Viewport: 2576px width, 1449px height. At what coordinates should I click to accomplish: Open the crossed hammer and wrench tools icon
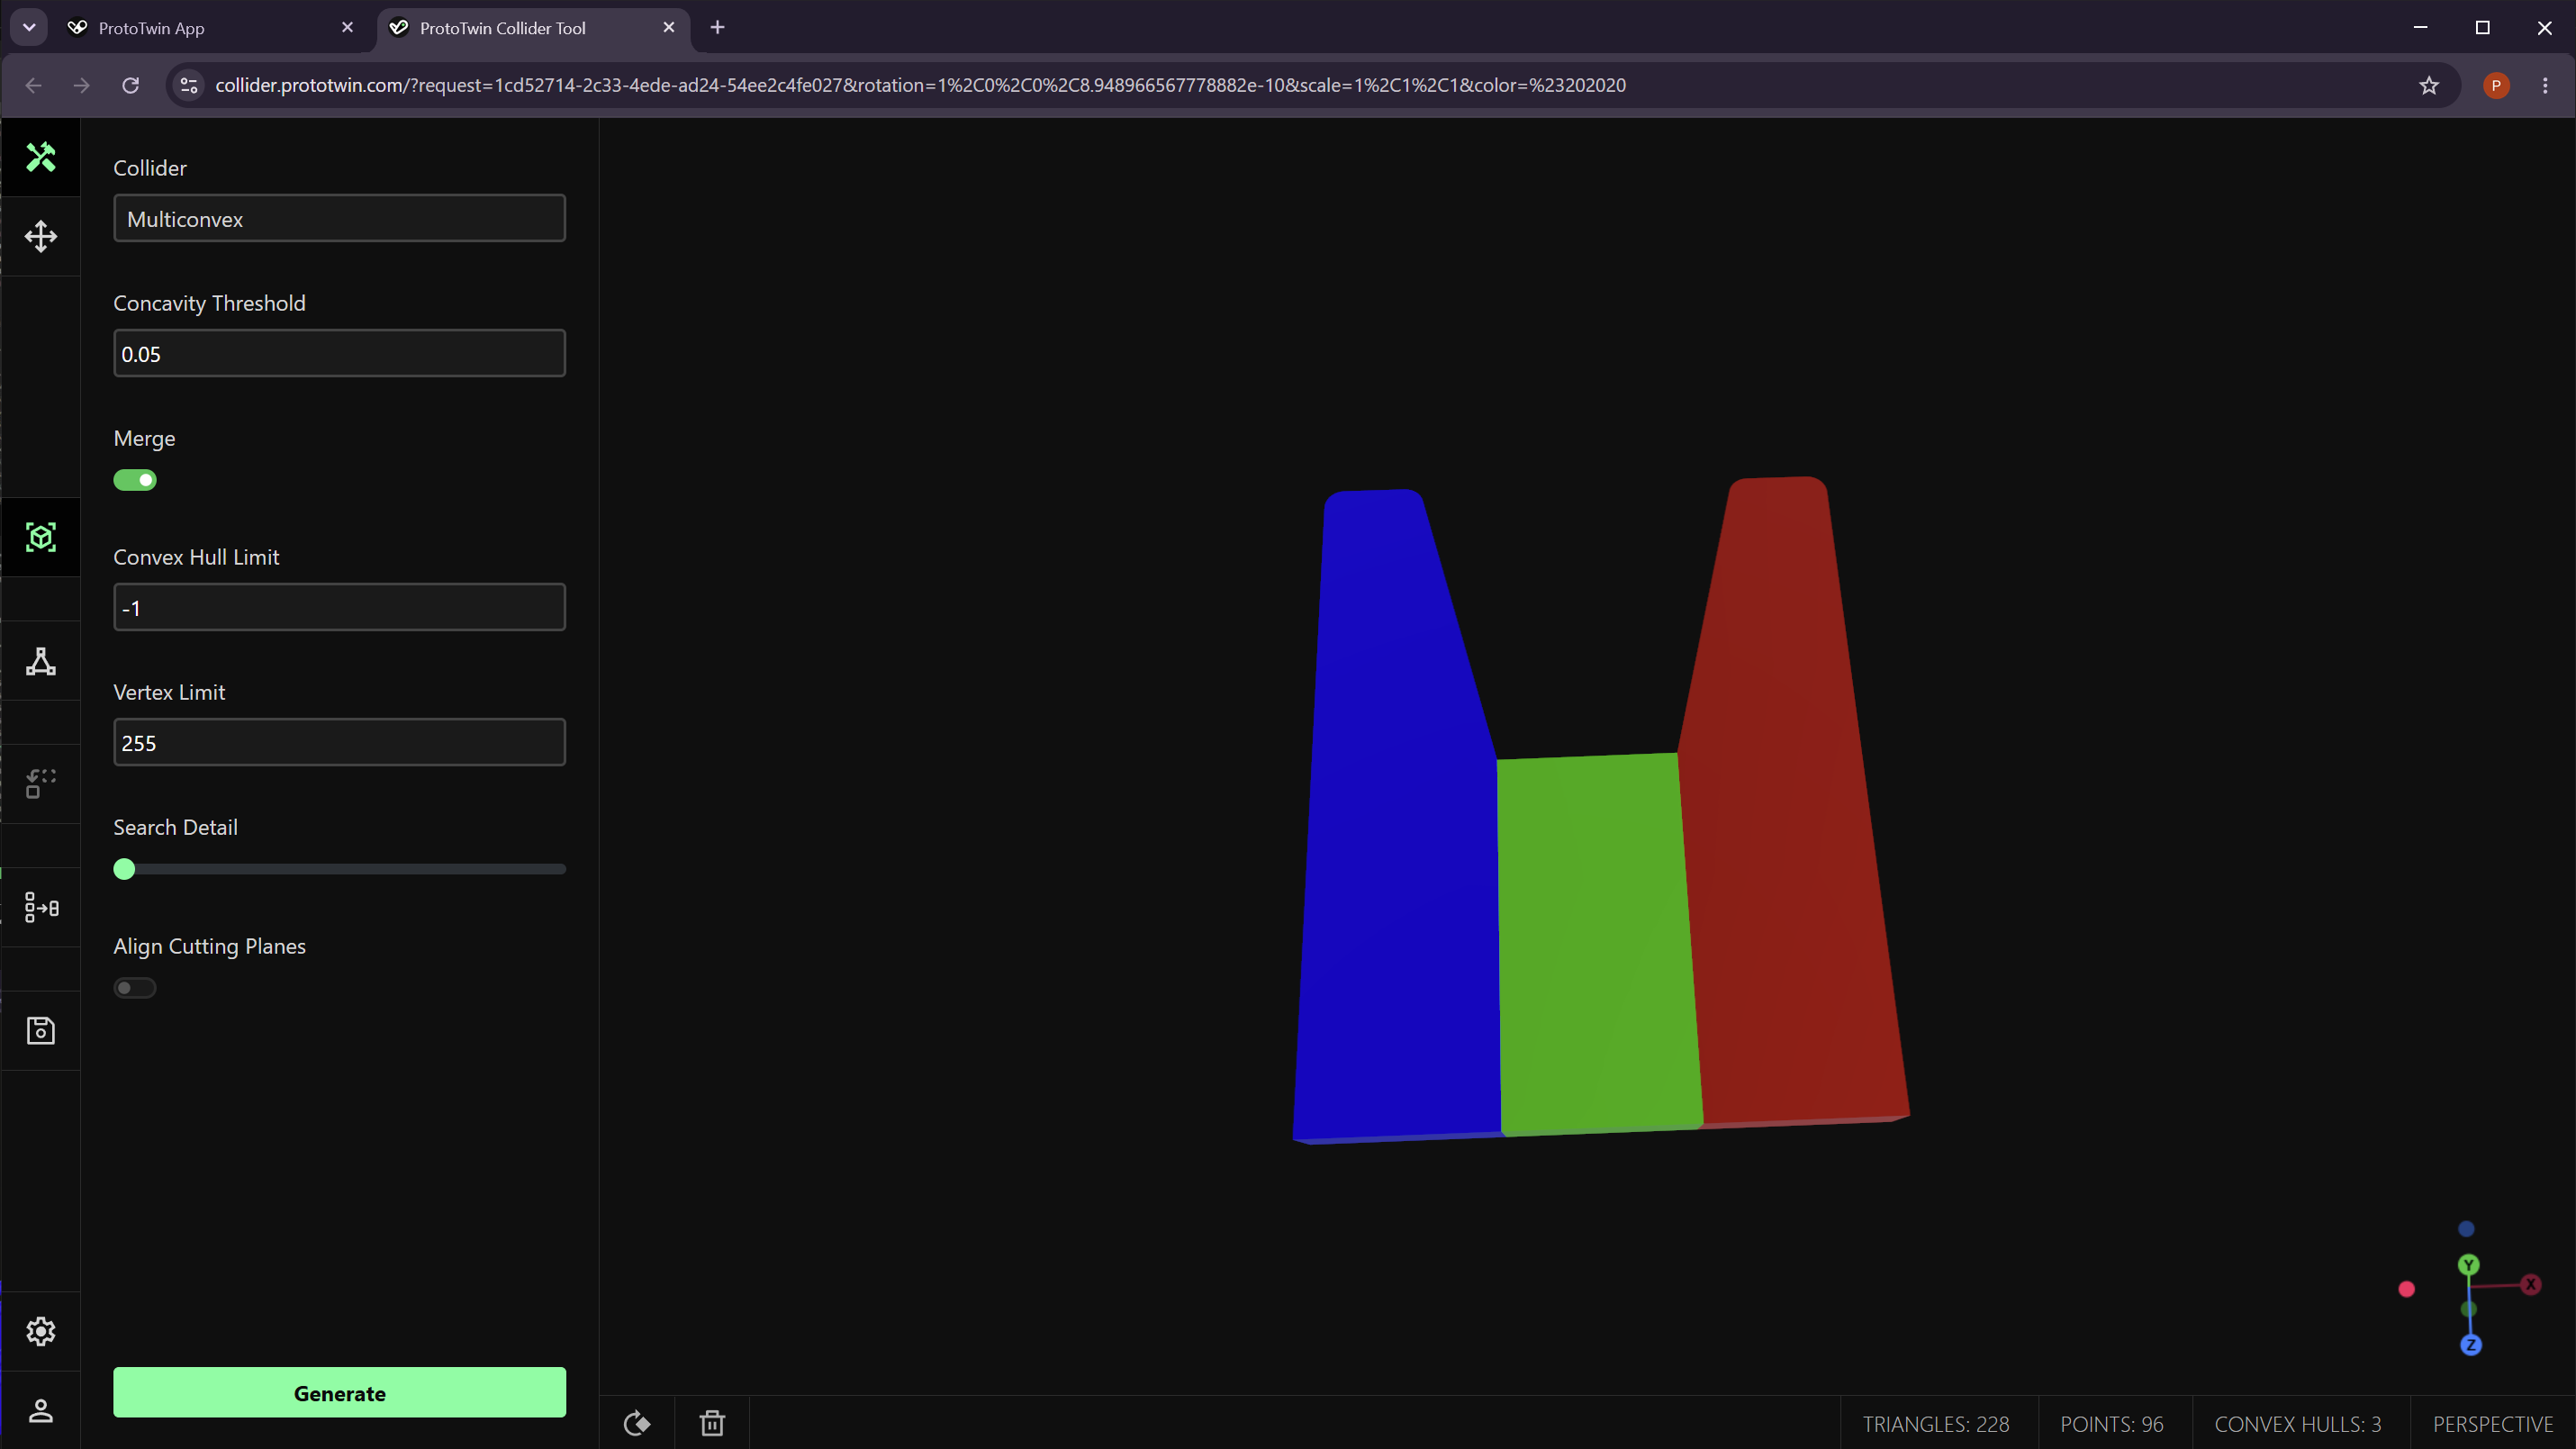click(41, 157)
